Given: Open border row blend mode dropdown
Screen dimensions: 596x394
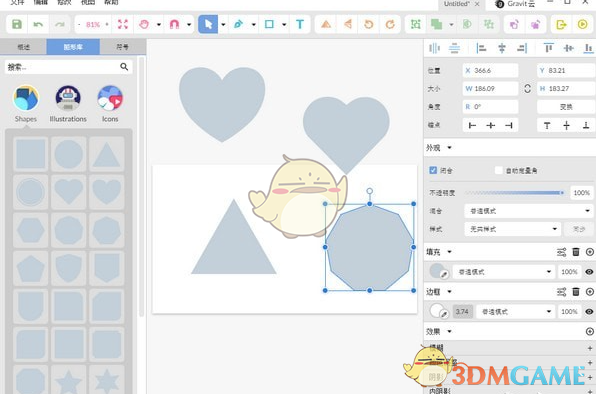Looking at the screenshot, I should click(515, 312).
